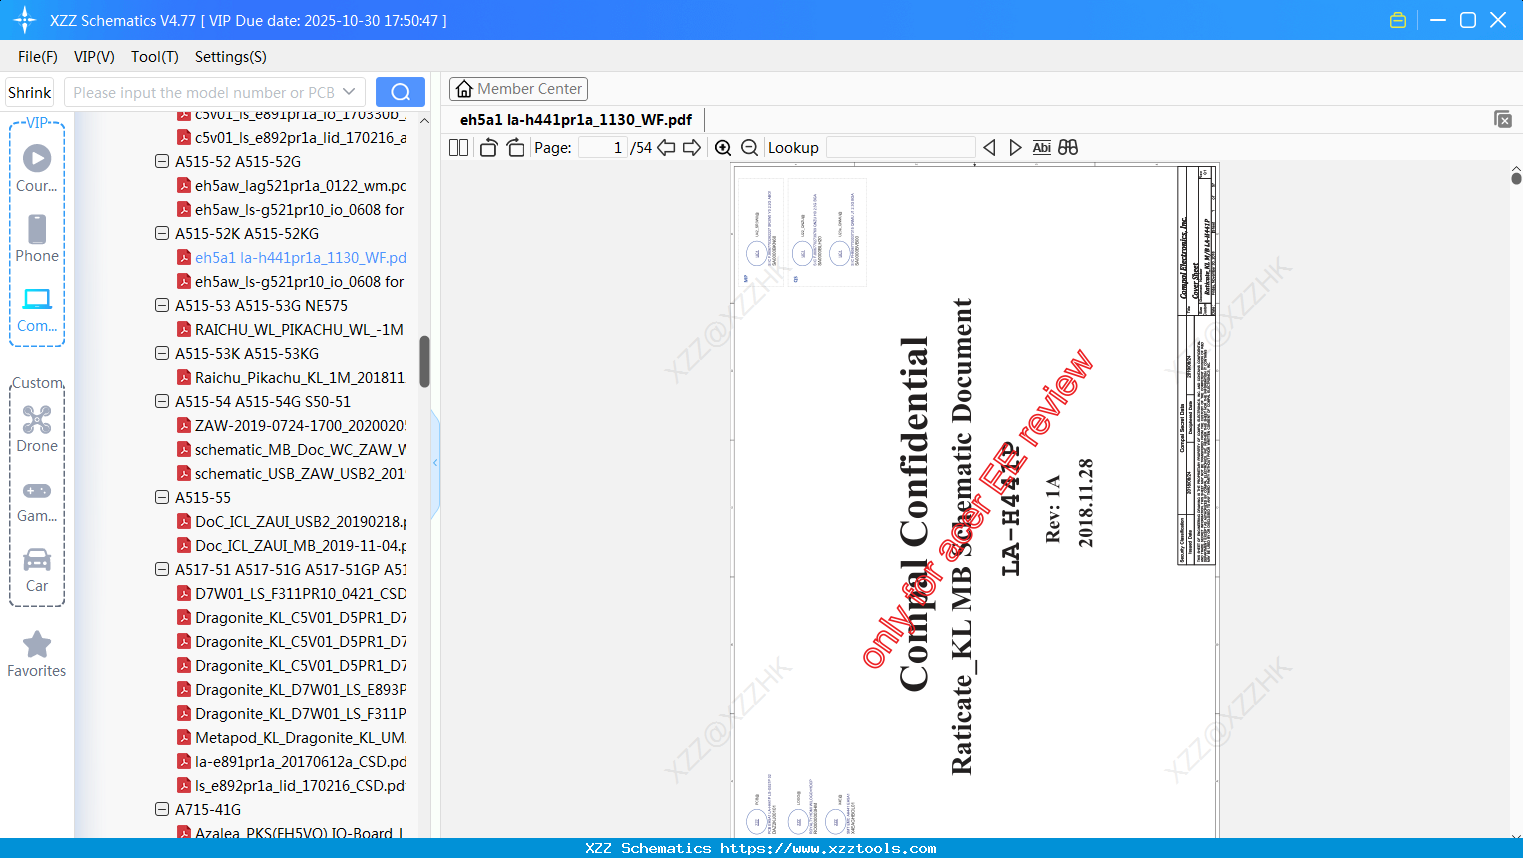Click the Lookup text field

[900, 148]
